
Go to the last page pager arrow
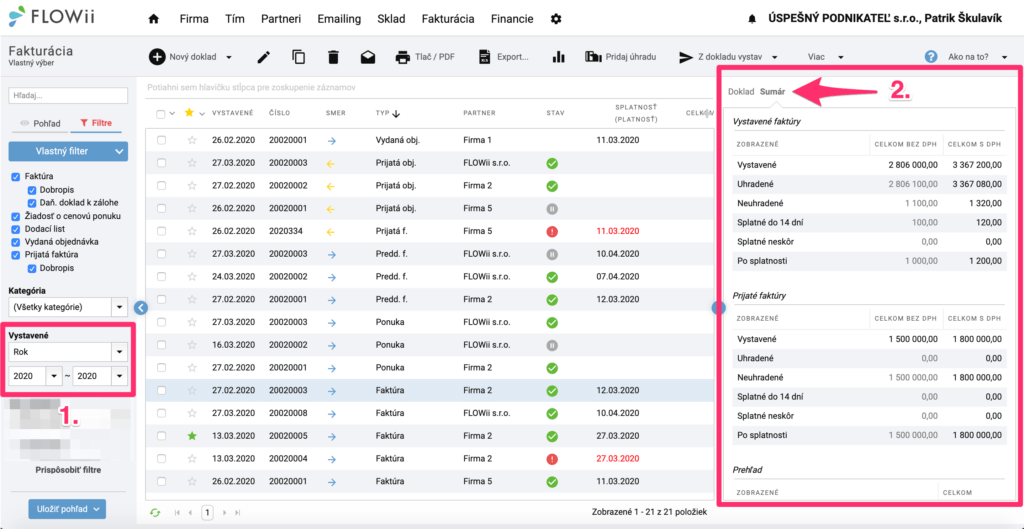[238, 513]
